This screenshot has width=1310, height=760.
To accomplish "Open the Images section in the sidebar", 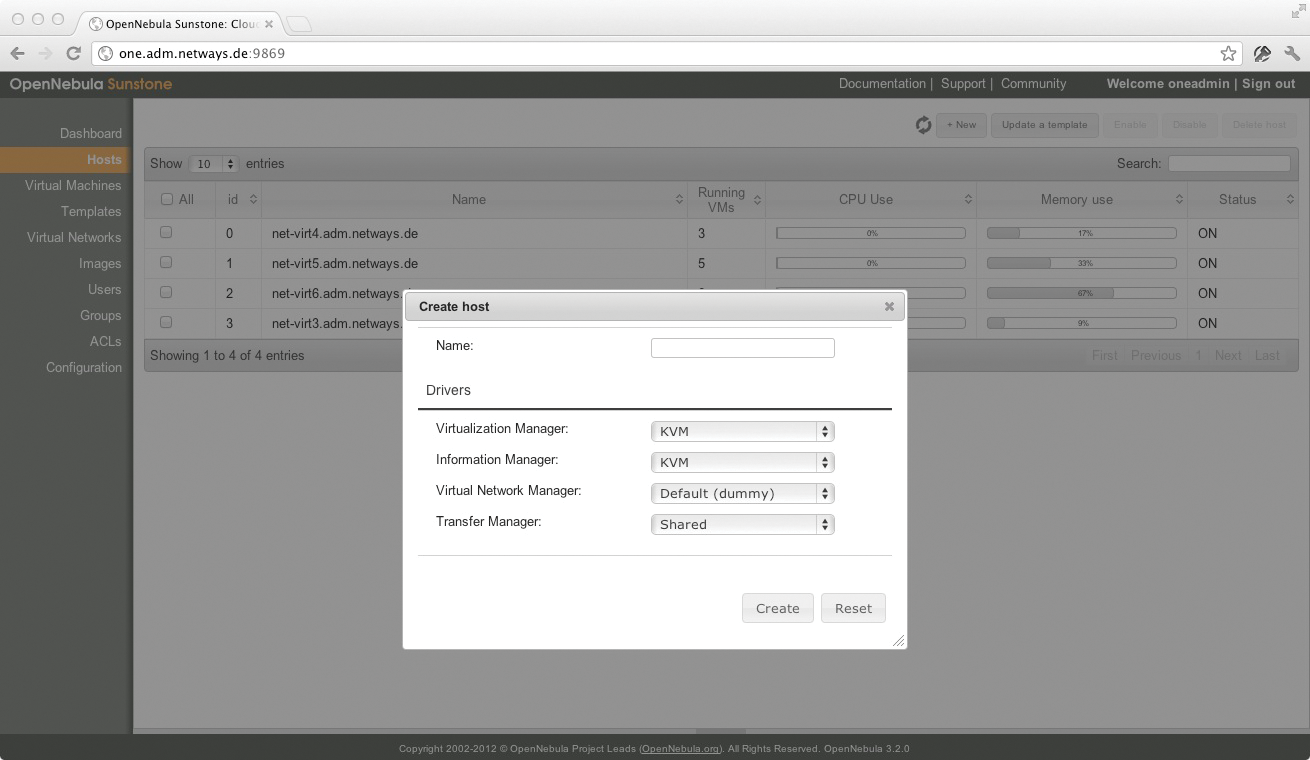I will (x=101, y=263).
